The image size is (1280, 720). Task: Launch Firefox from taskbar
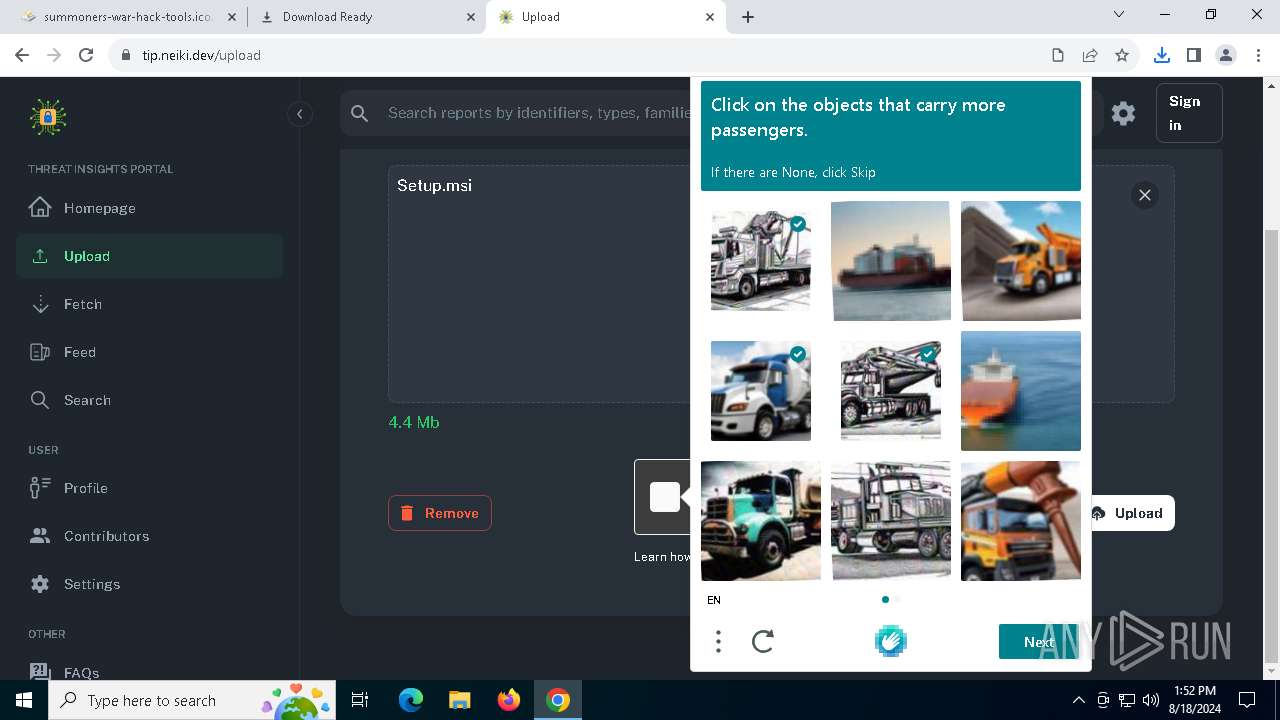point(509,700)
